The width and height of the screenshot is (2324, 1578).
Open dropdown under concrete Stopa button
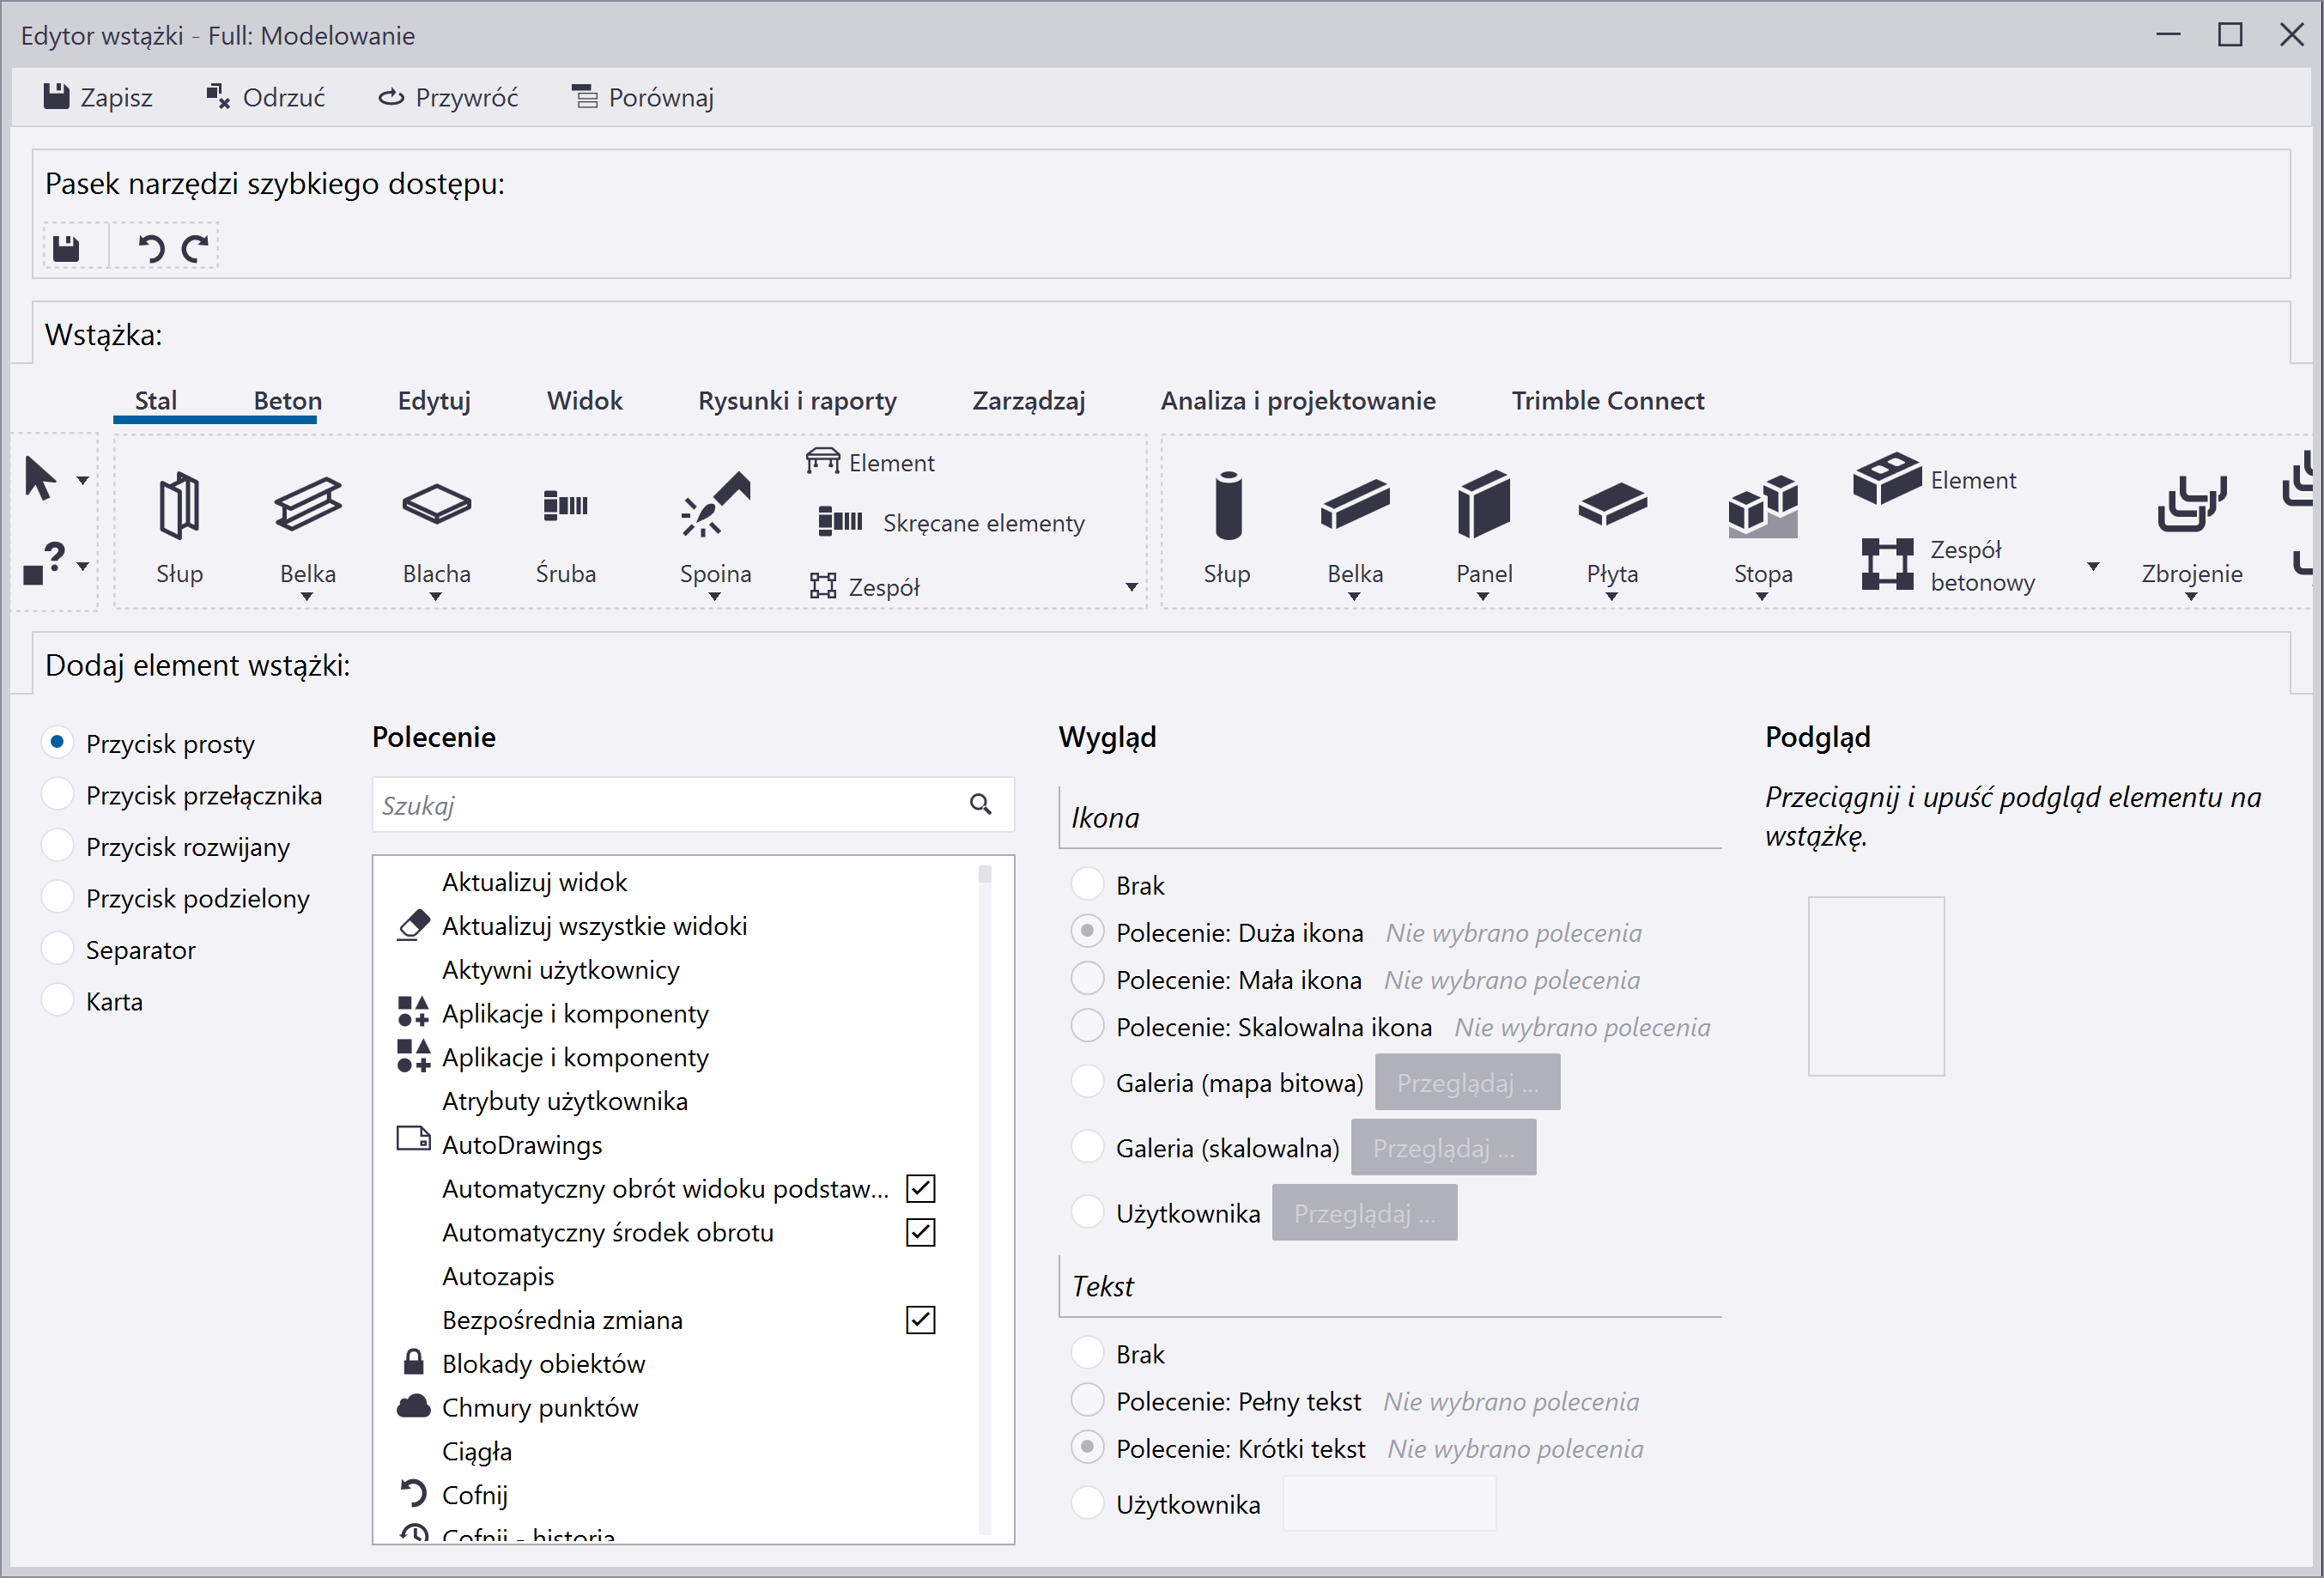[x=1762, y=597]
